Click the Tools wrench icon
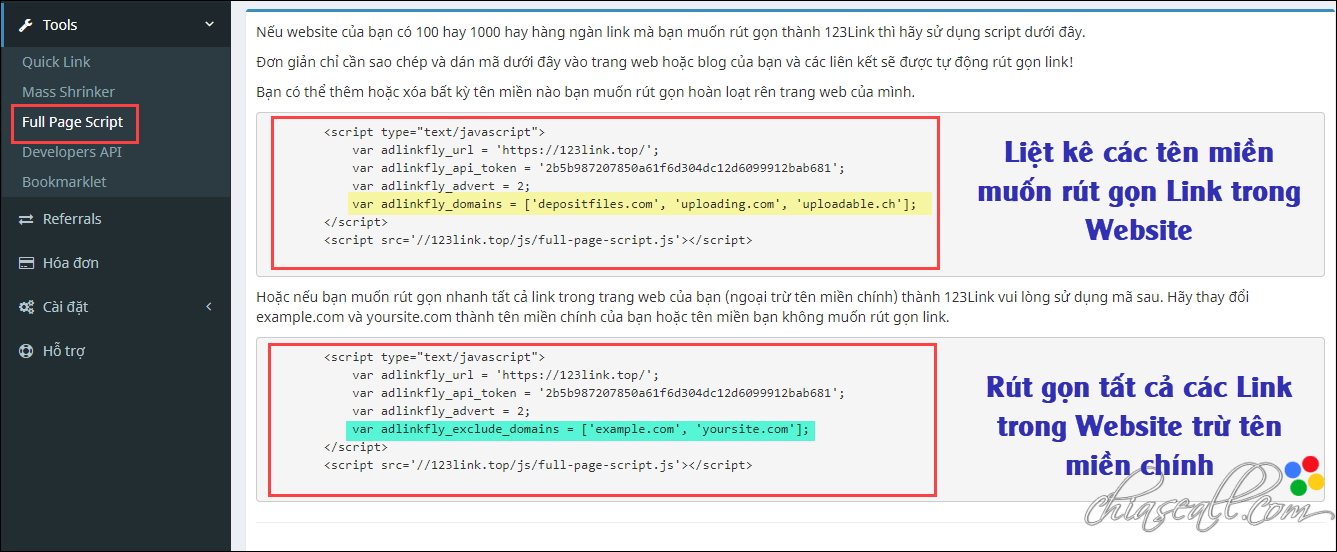1337x552 pixels. pyautogui.click(x=26, y=24)
